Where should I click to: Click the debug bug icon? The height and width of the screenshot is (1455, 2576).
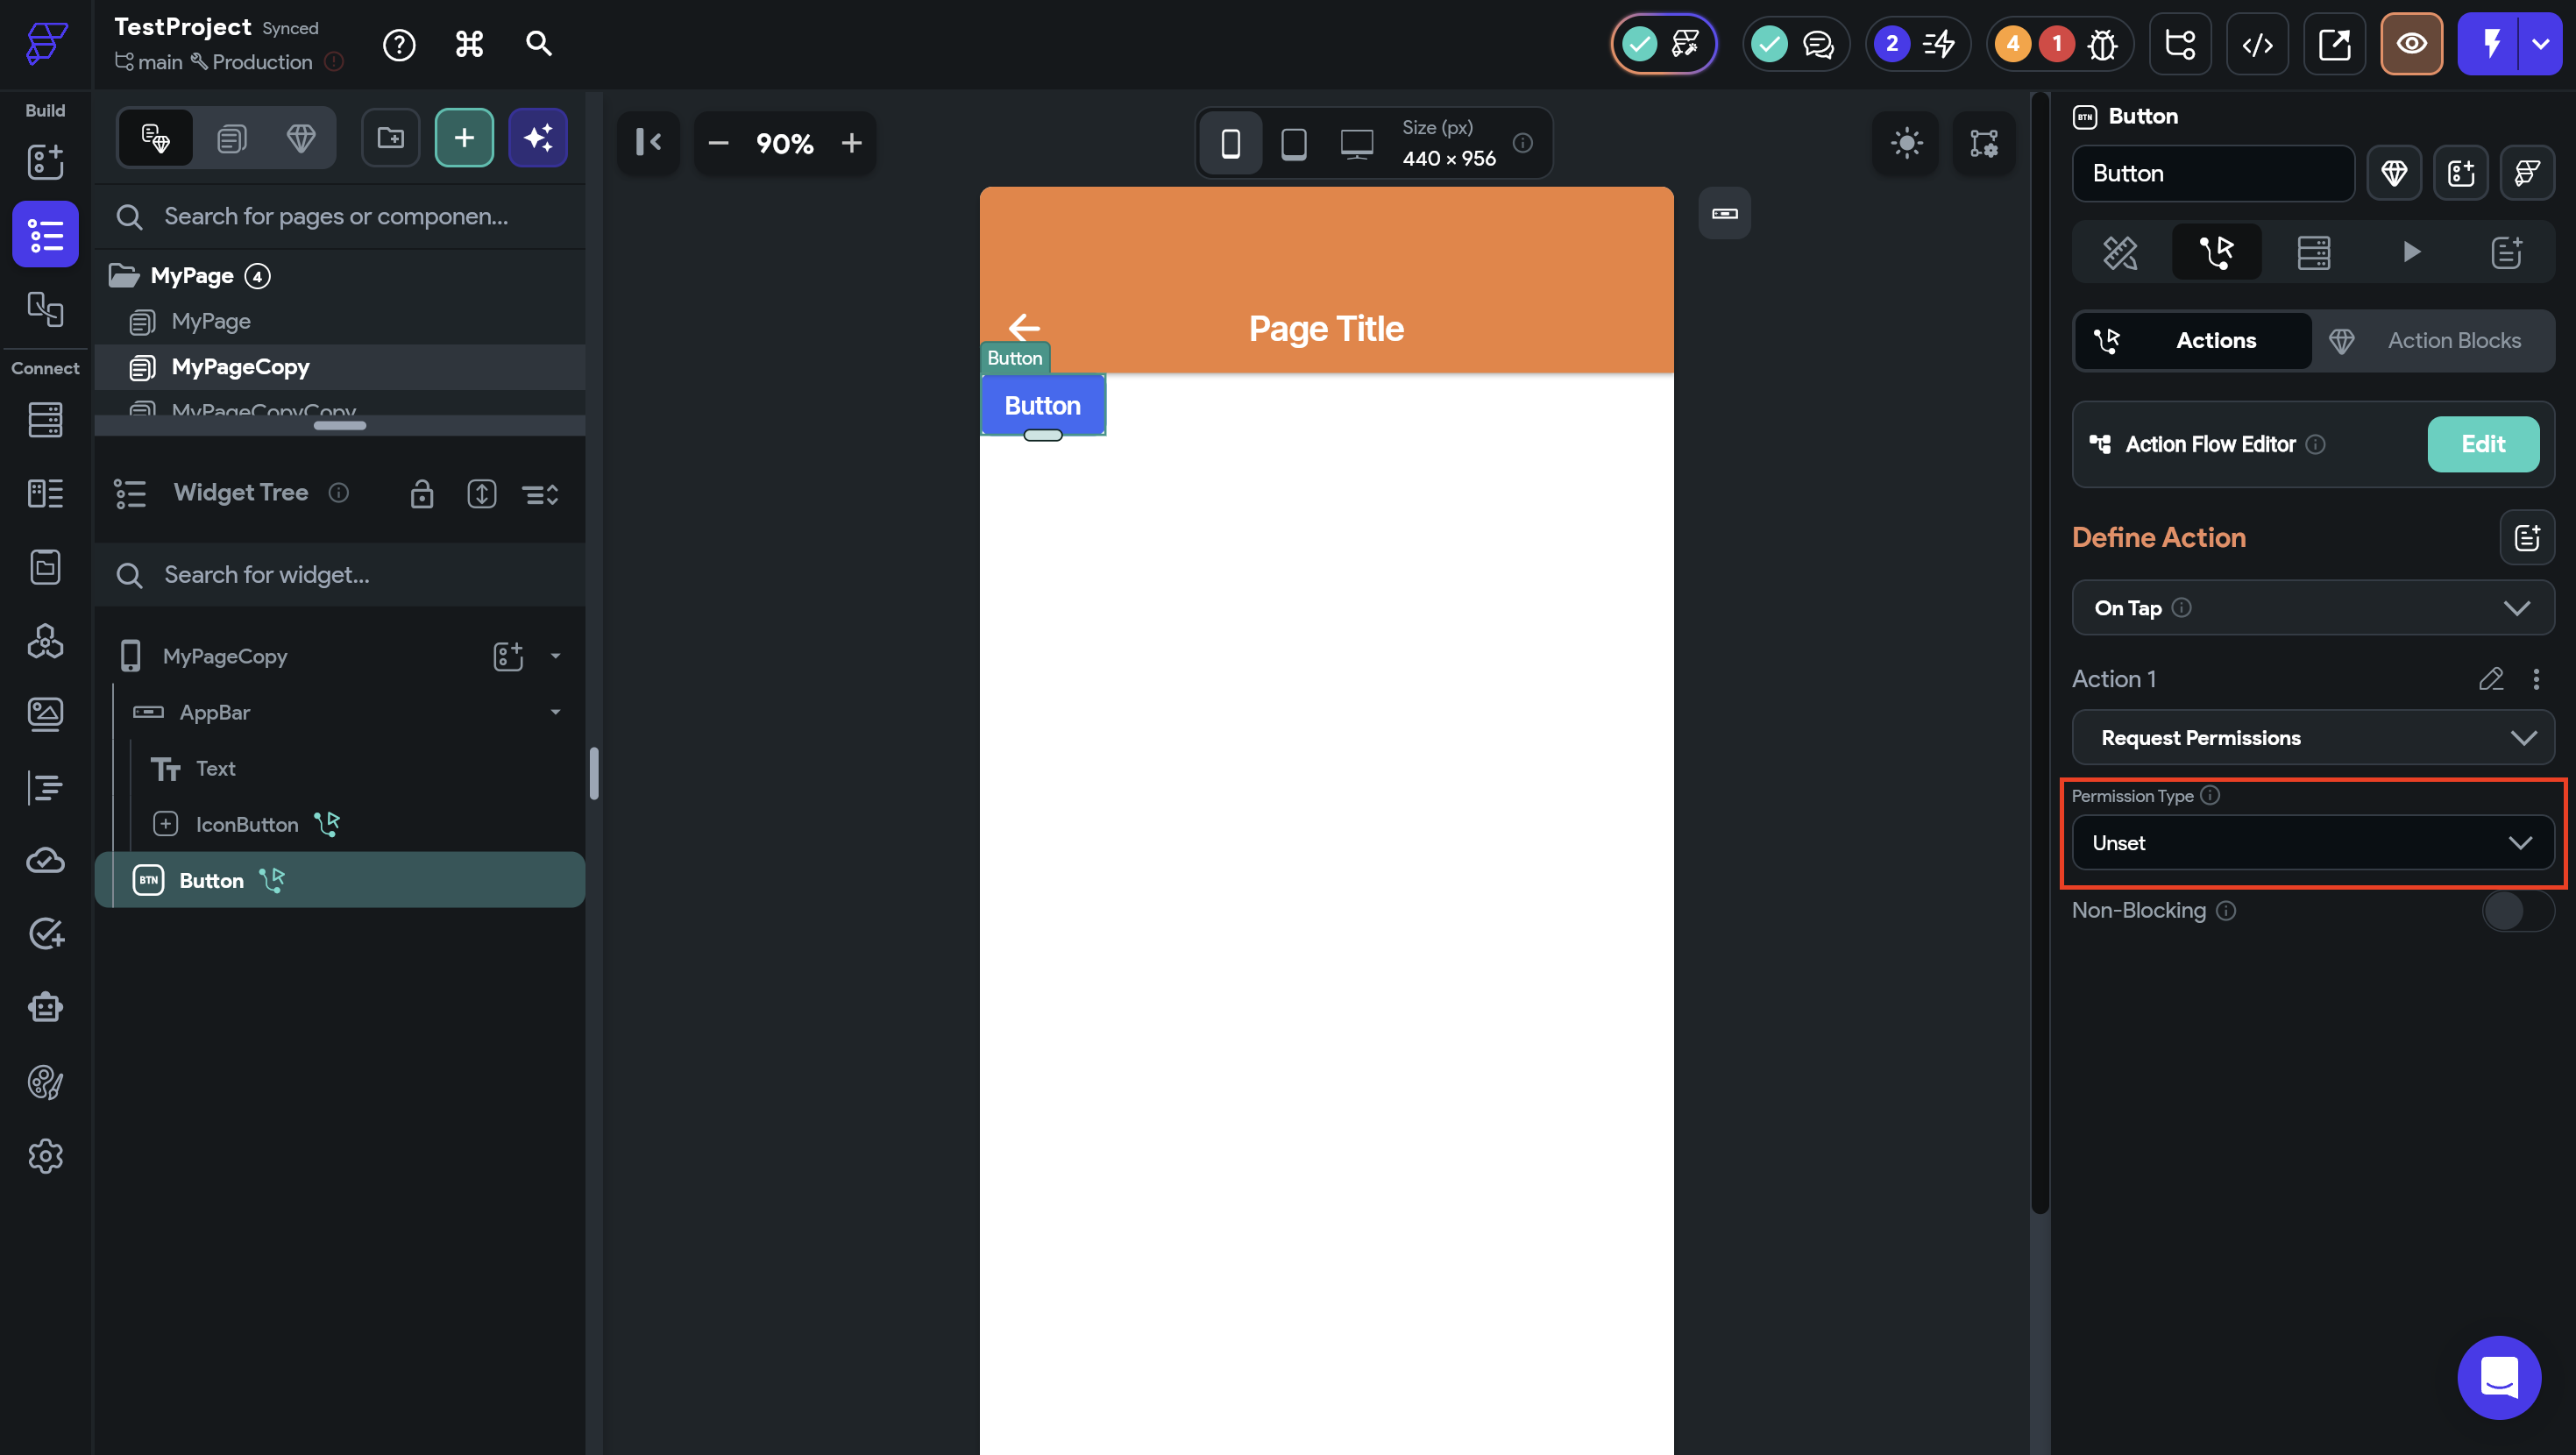click(2102, 45)
